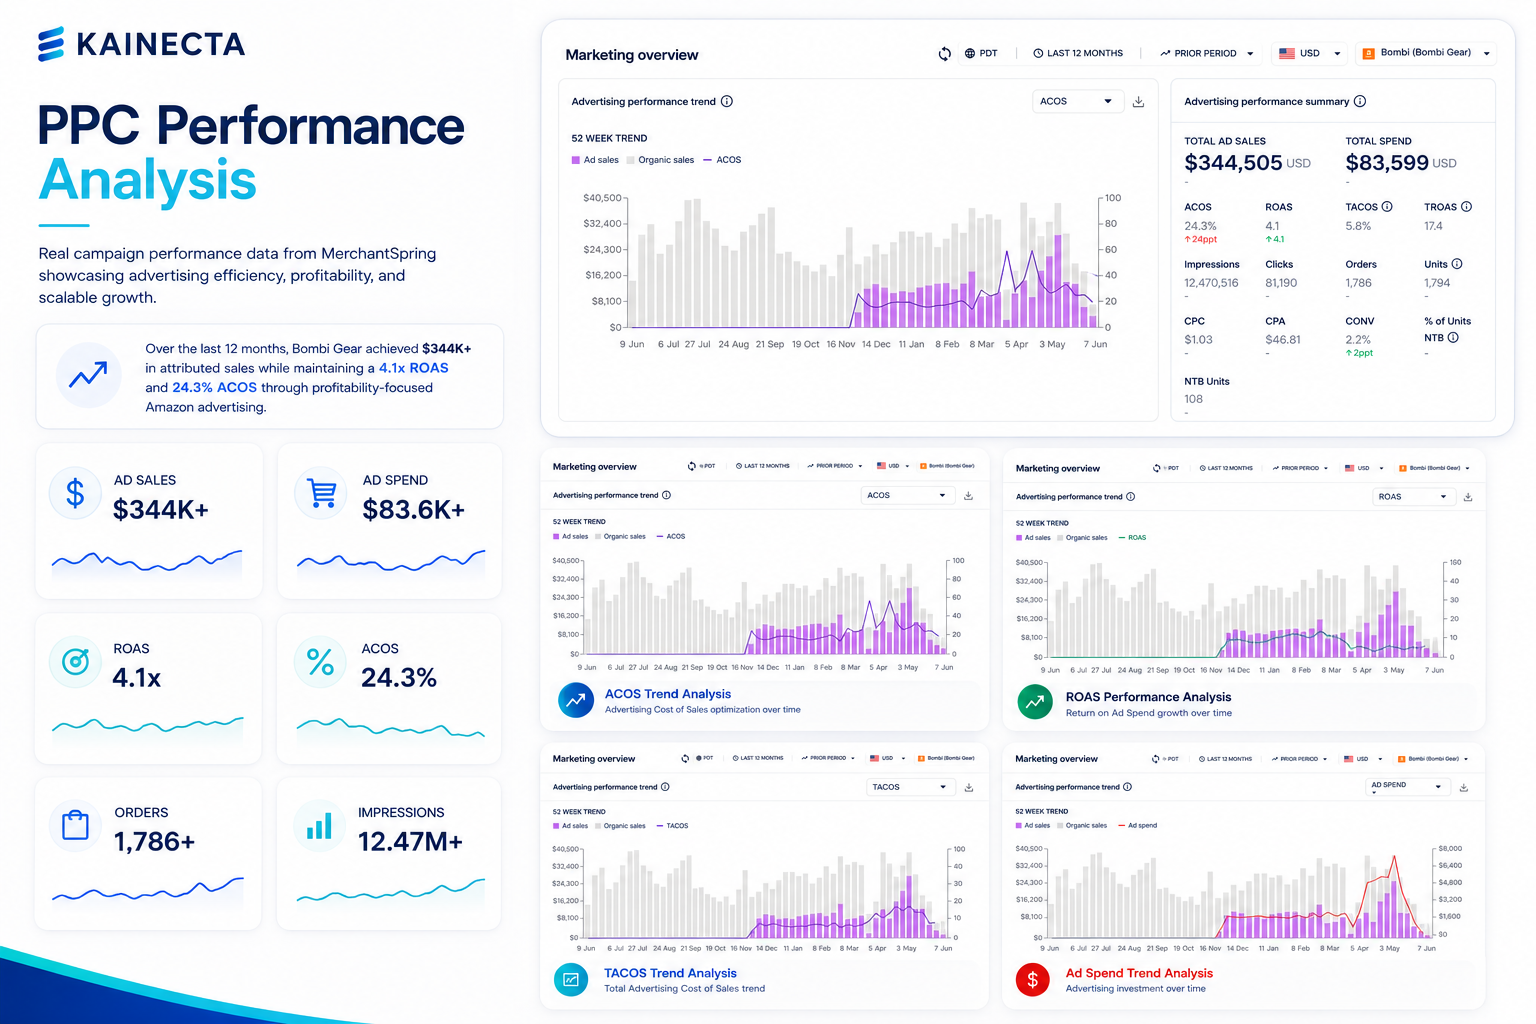
Task: Click the refresh icon in main Marketing overview
Action: point(944,54)
